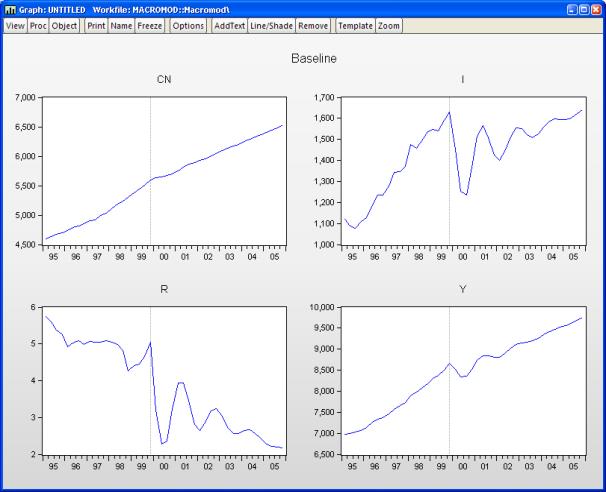Image resolution: width=606 pixels, height=492 pixels.
Task: Select the CN chart title
Action: point(163,80)
